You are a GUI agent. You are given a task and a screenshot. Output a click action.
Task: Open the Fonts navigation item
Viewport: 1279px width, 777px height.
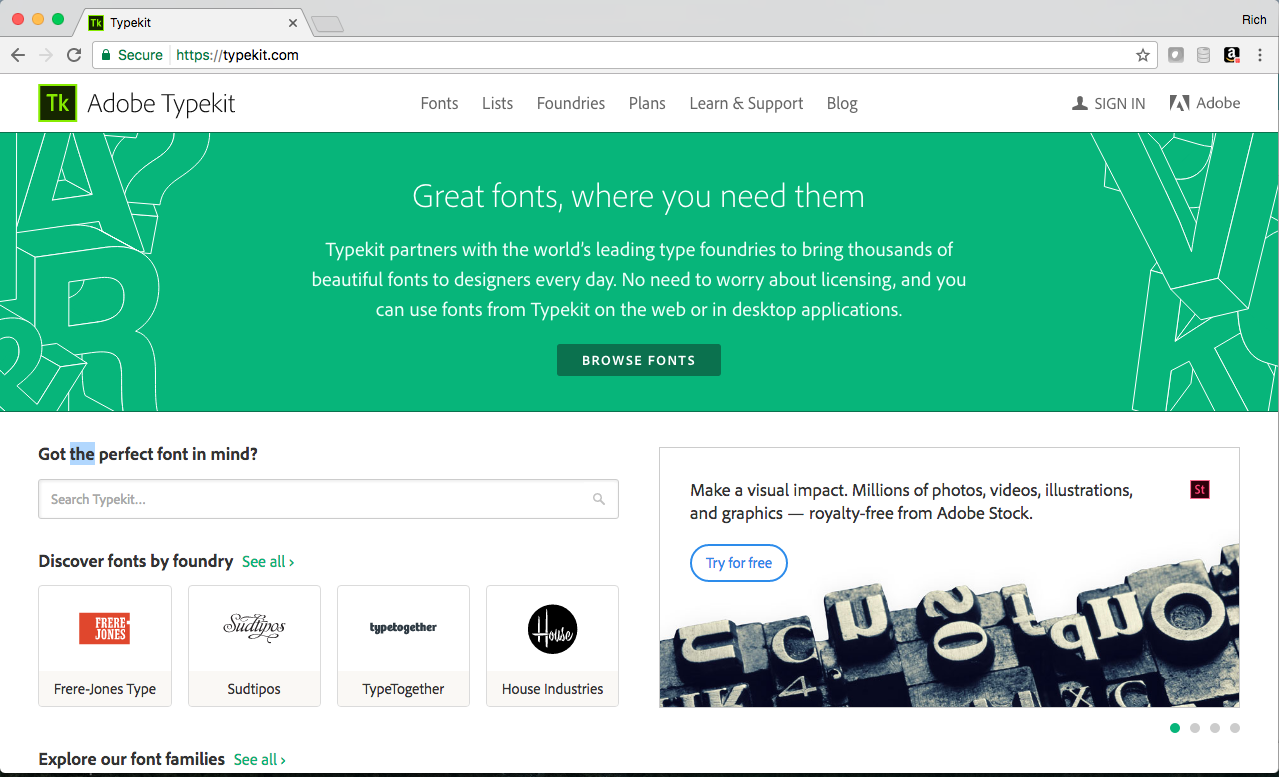pos(439,103)
